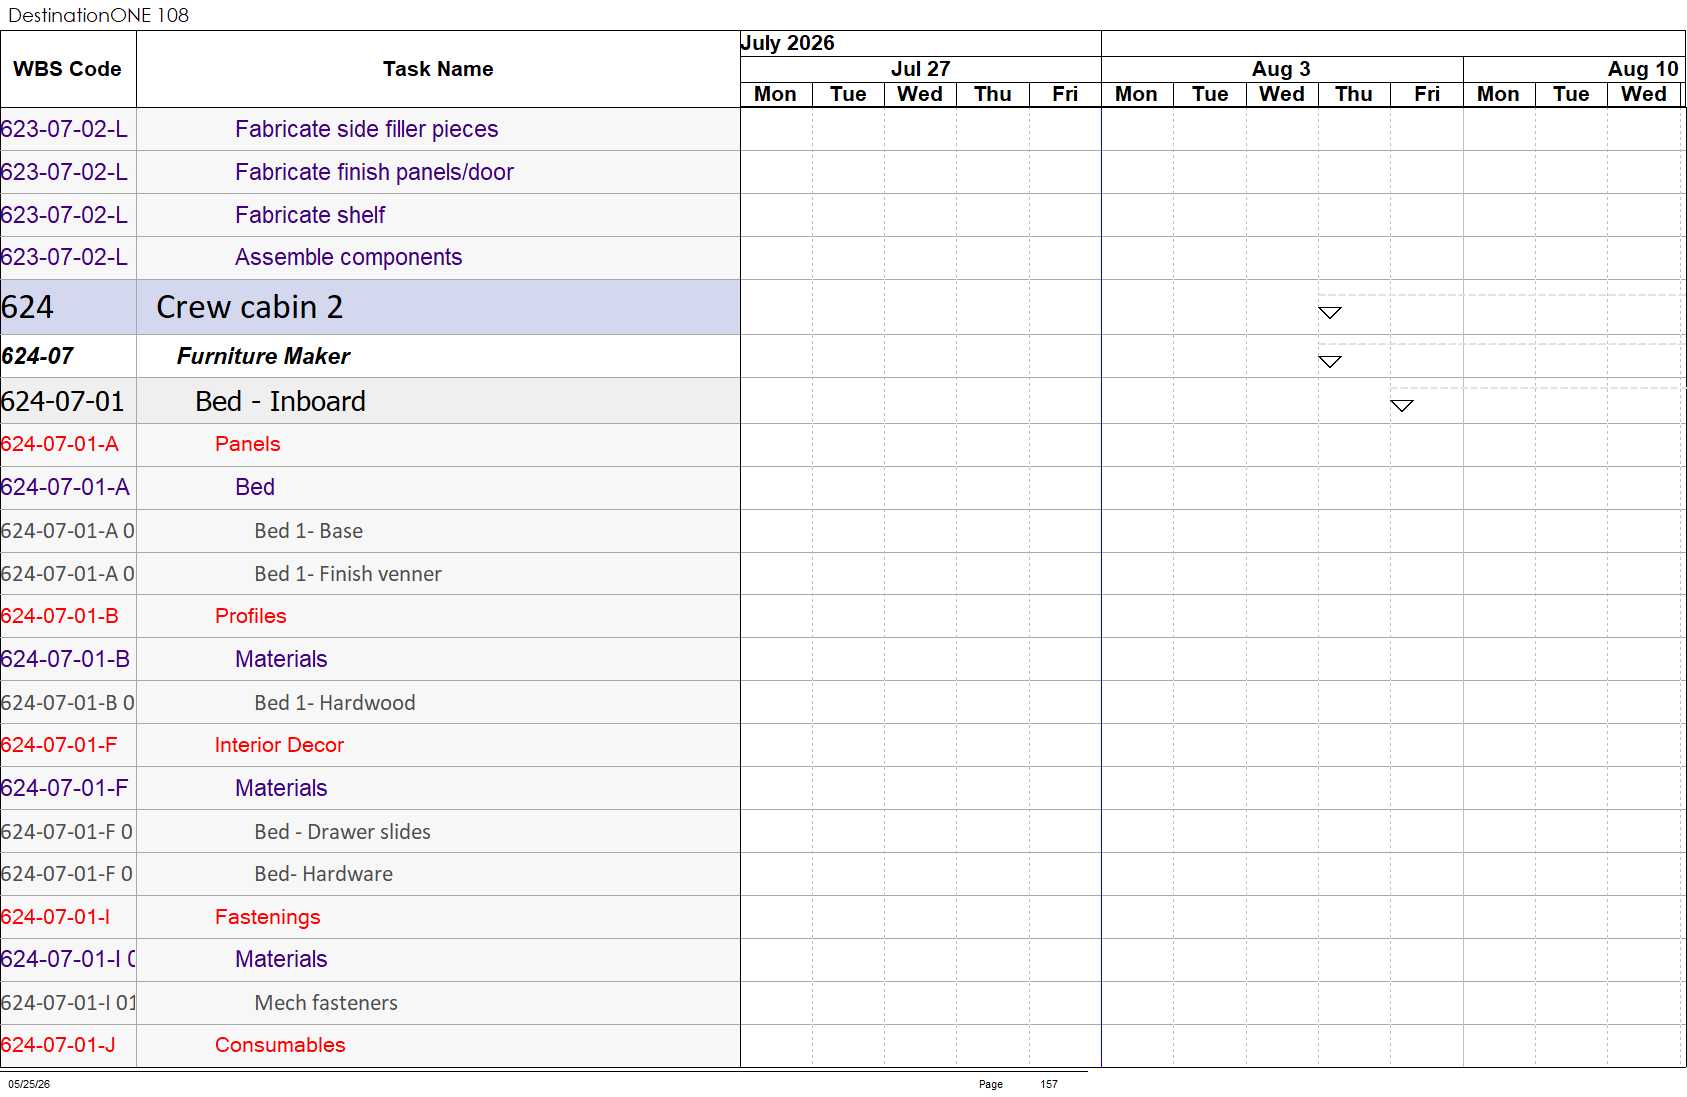Click WBS code 624-07-01-J
Viewport: 1687px width, 1097px height.
point(58,1046)
